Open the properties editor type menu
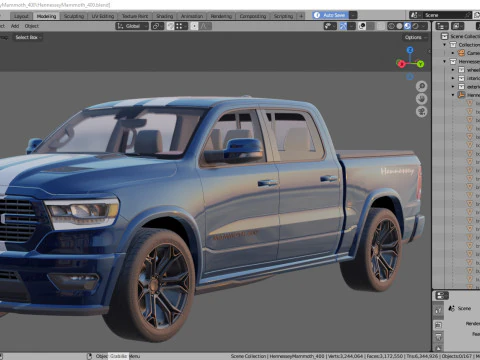The image size is (480, 360). tap(442, 295)
